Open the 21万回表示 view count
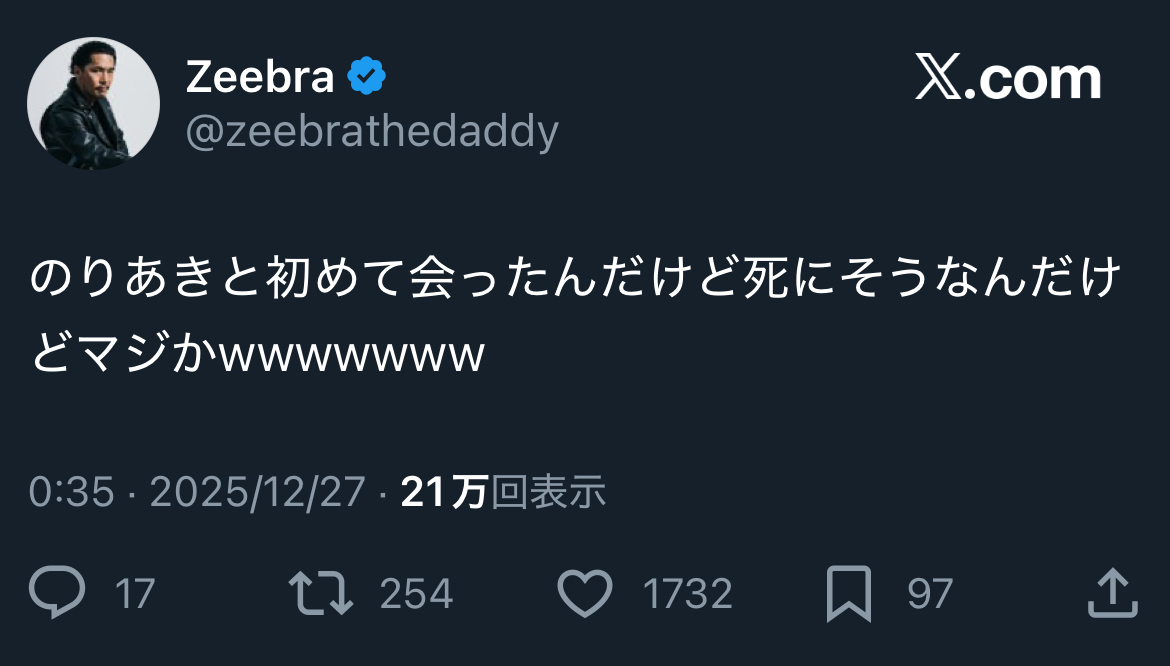The height and width of the screenshot is (666, 1170). point(503,492)
